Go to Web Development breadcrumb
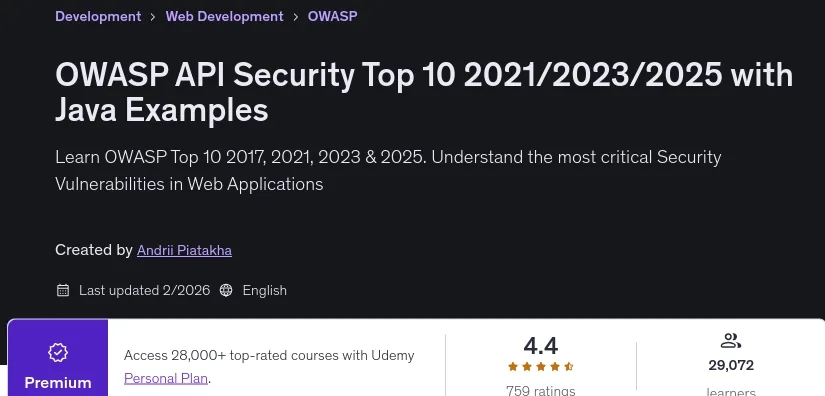This screenshot has width=825, height=396. [x=224, y=16]
